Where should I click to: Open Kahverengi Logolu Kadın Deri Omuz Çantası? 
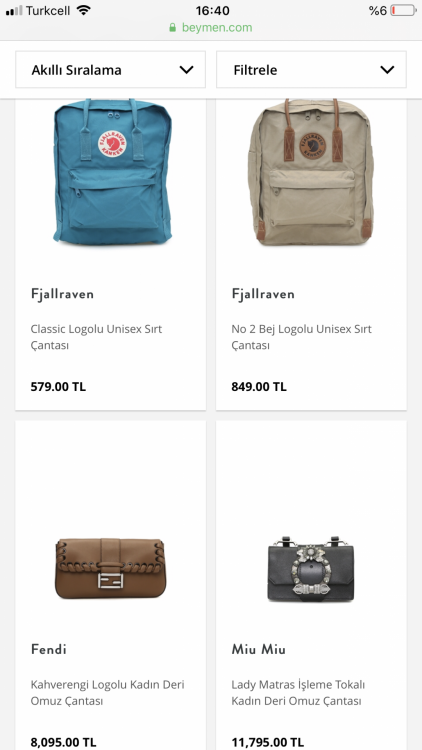click(x=108, y=693)
